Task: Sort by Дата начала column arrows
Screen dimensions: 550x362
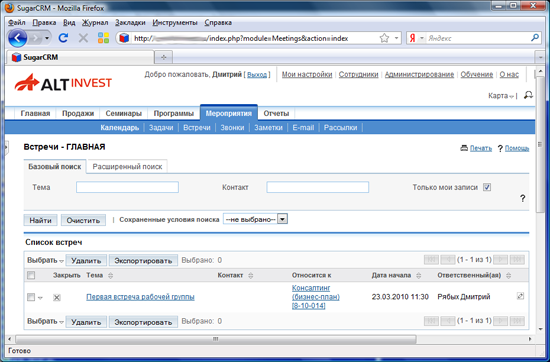Action: click(418, 276)
